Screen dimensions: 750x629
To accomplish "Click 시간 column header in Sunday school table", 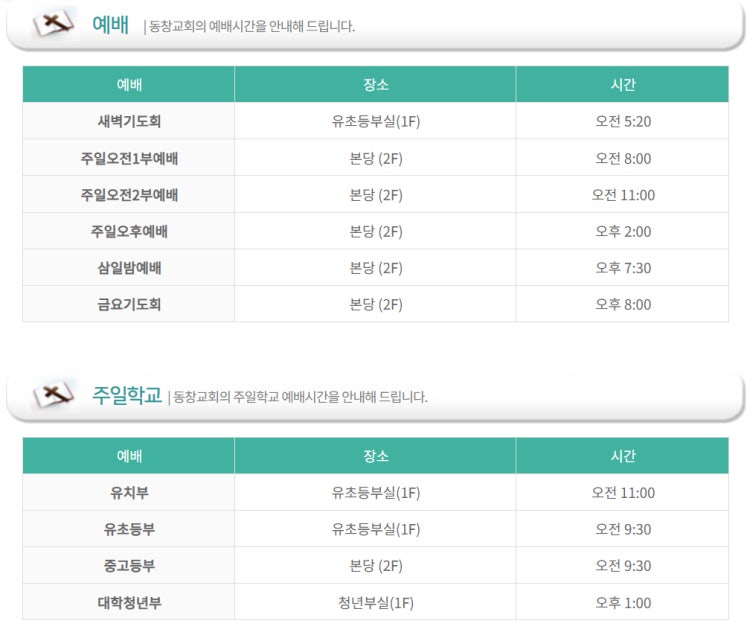I will click(x=623, y=456).
